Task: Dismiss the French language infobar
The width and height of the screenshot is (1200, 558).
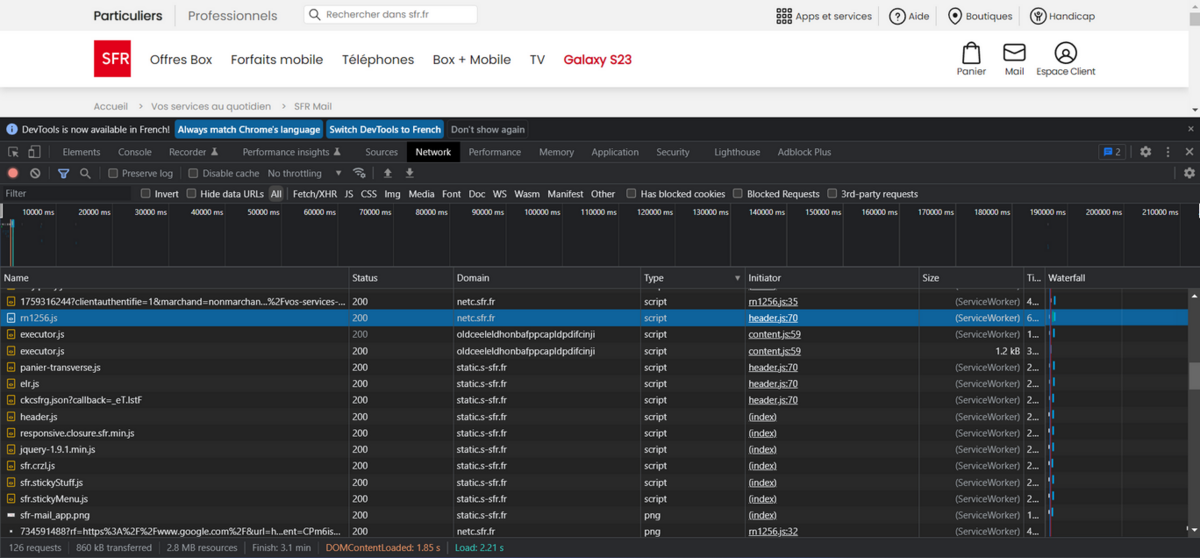Action: click(x=1191, y=129)
